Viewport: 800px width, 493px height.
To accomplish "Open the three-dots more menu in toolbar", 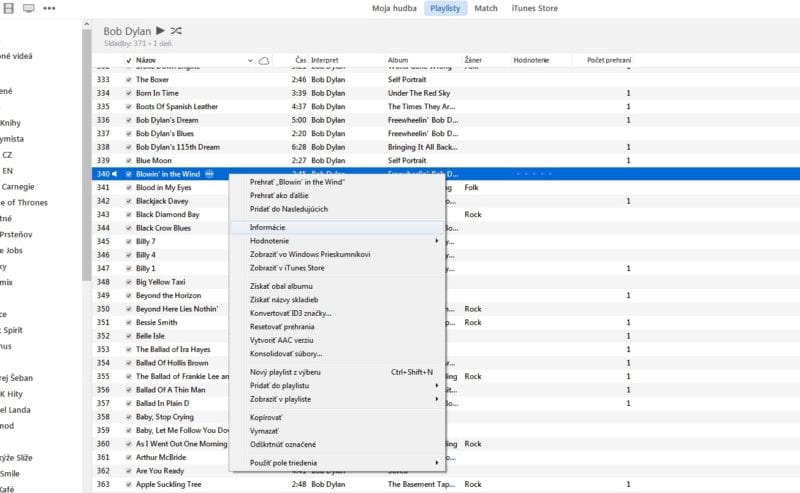I will (x=49, y=8).
